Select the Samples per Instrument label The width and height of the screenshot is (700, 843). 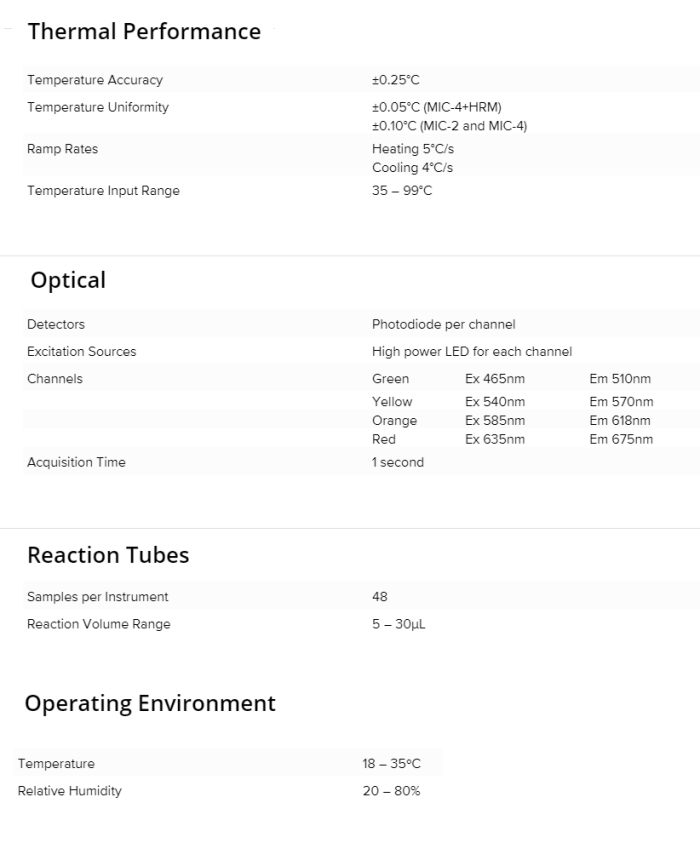(x=98, y=597)
